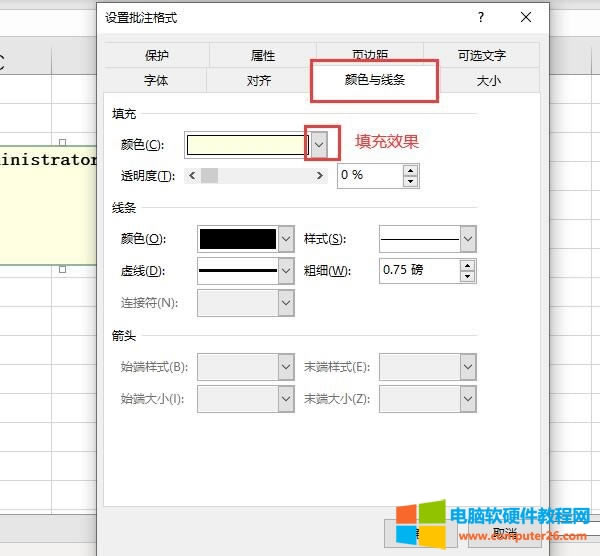Switch to the 对齐 tab
This screenshot has width=600, height=556.
(x=259, y=80)
